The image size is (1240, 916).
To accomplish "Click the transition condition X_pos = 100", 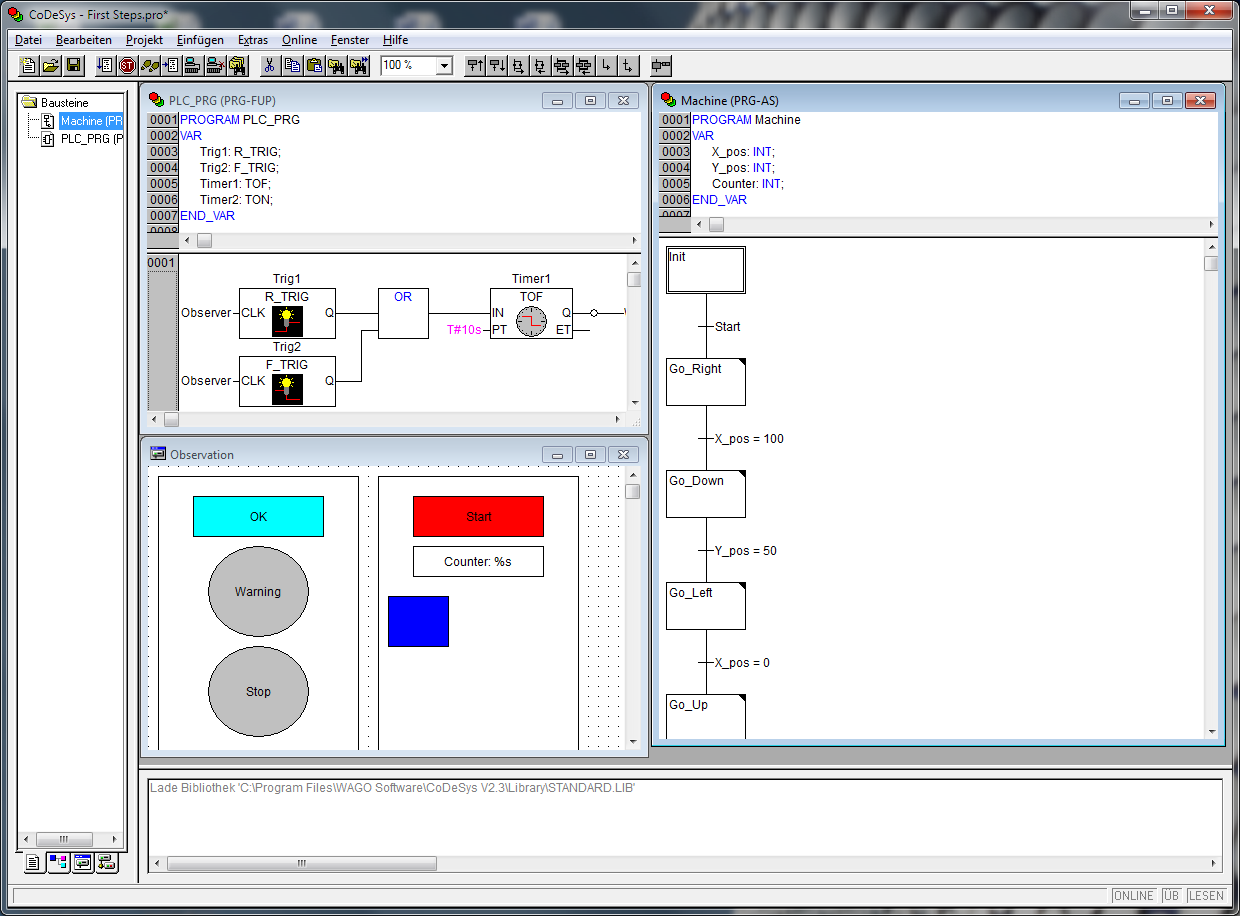I will pos(749,439).
